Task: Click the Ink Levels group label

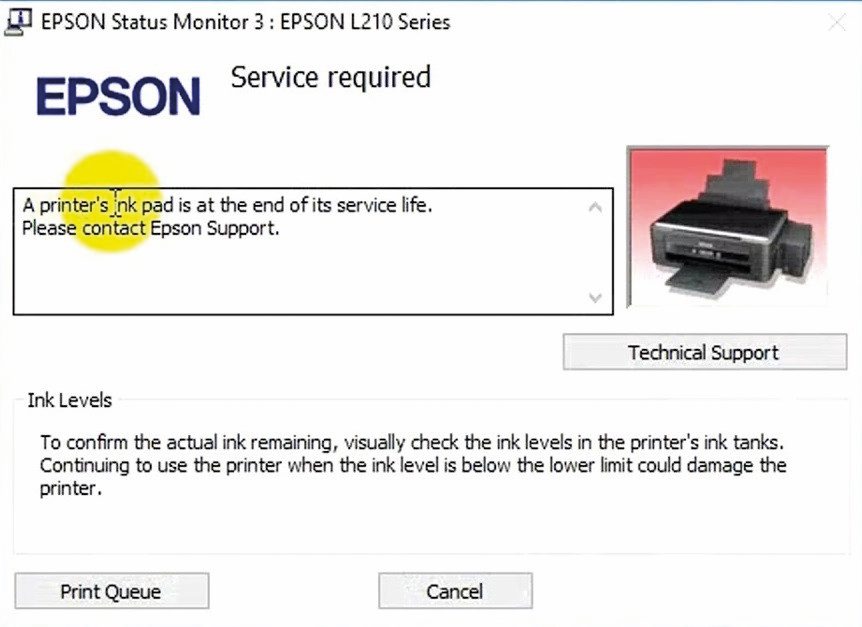Action: (70, 400)
